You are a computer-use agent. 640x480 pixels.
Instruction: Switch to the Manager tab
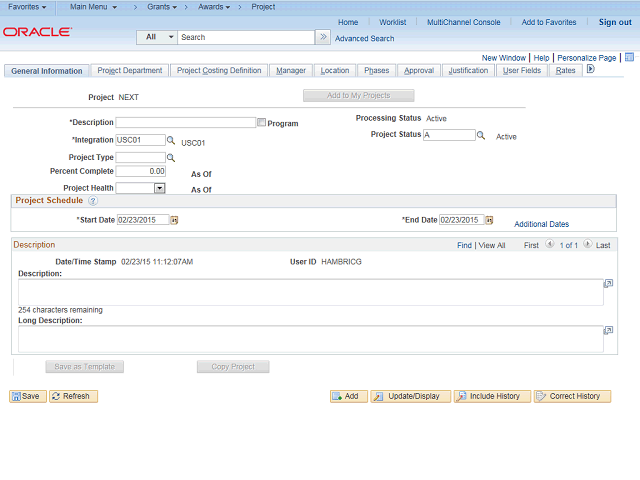click(291, 71)
